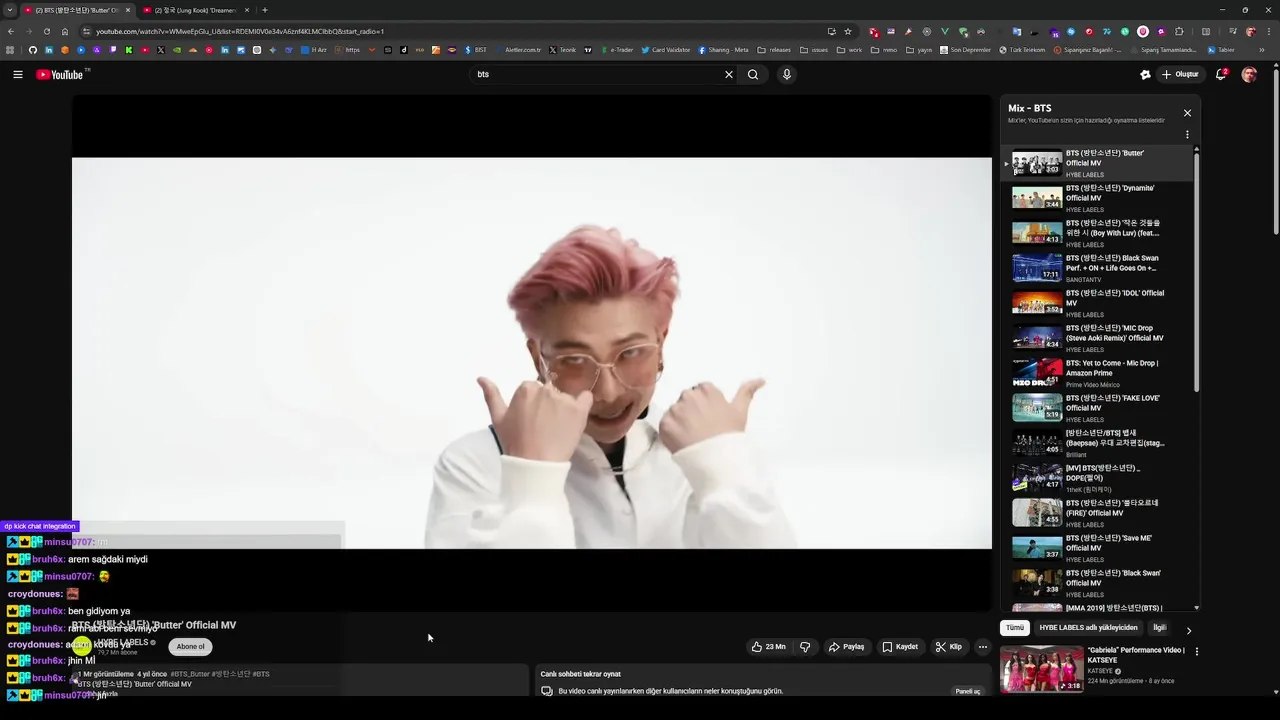The height and width of the screenshot is (720, 1280).
Task: Open YouTube notifications bell
Action: click(1221, 74)
